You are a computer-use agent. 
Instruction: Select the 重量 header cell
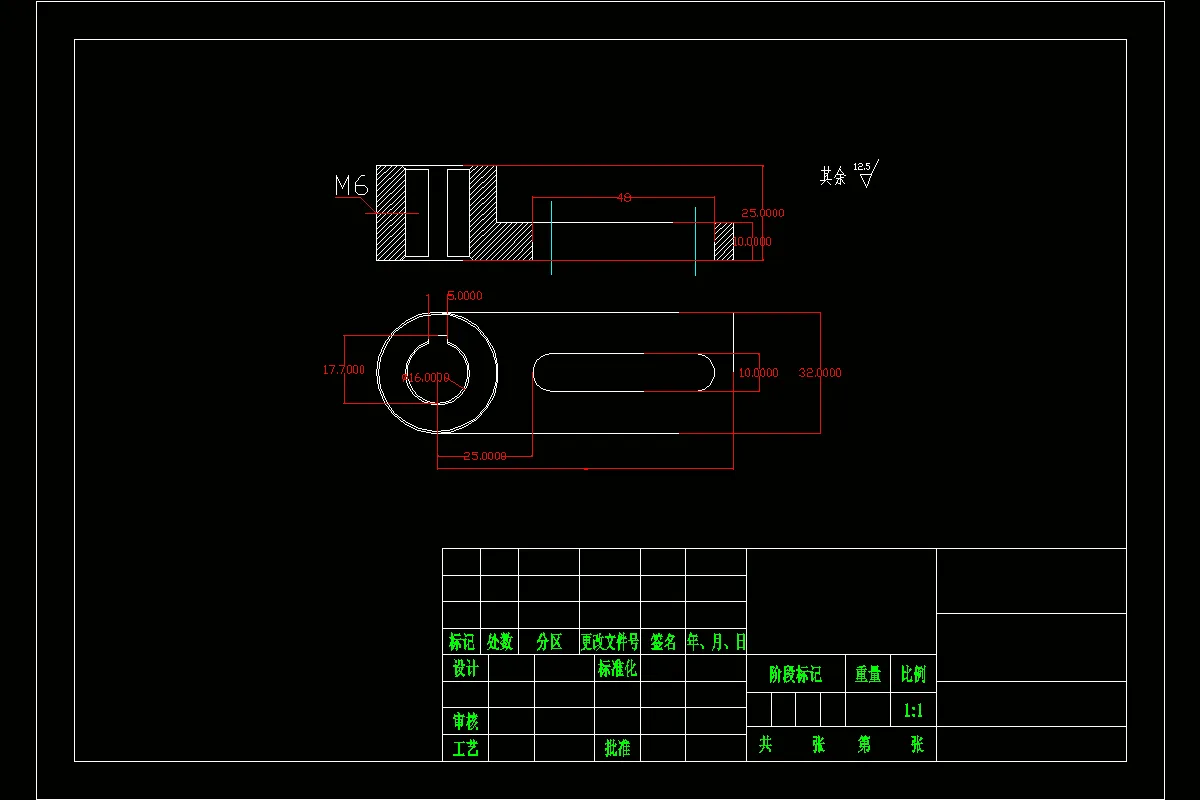(868, 675)
